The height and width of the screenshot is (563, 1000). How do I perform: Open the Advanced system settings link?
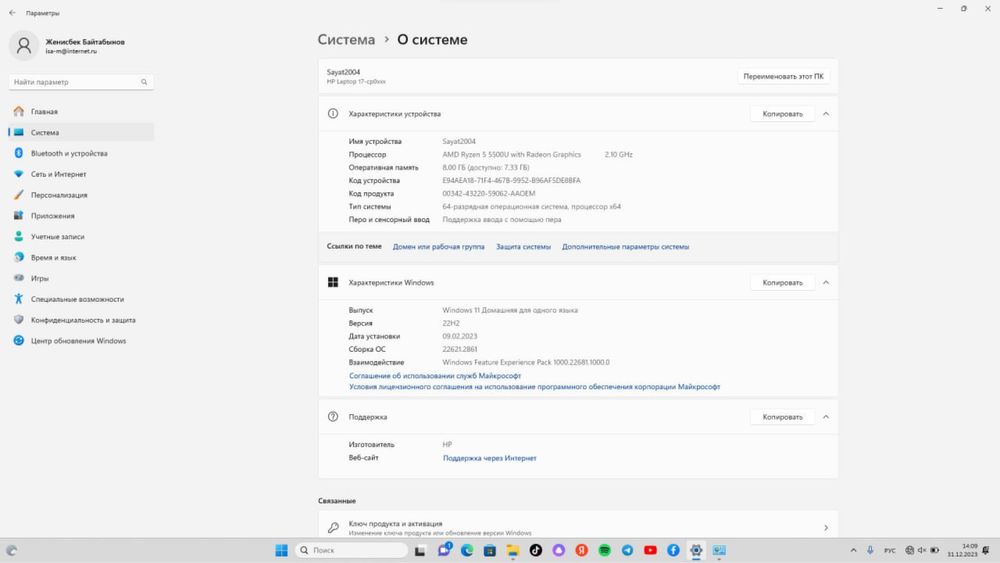click(x=625, y=246)
